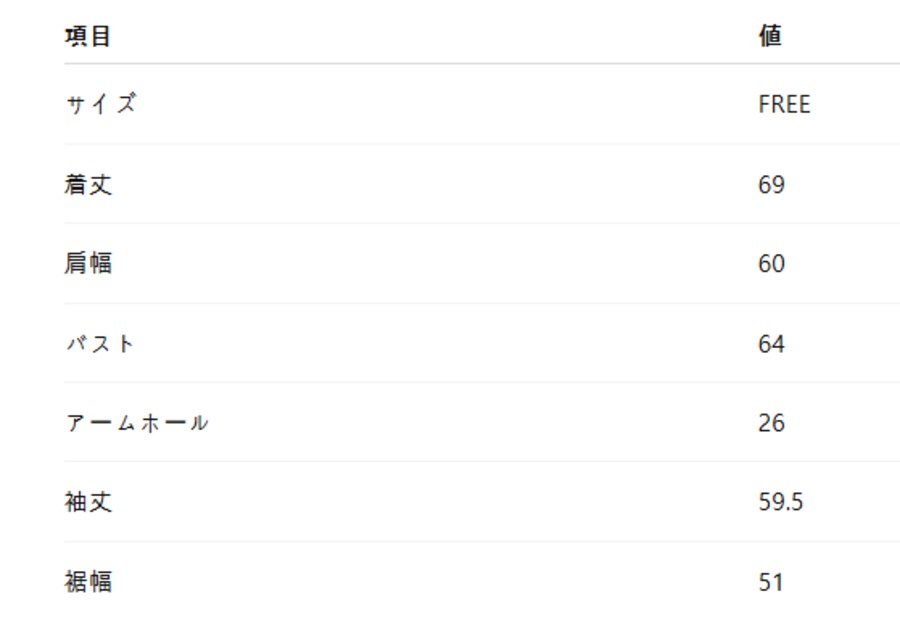The height and width of the screenshot is (631, 900).
Task: Click the FREE size value
Action: click(x=784, y=105)
